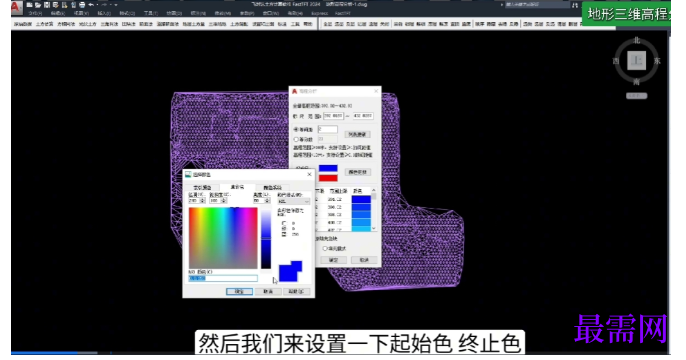Open the FastTFT menu
Image resolution: width=686 pixels, height=360 pixels.
(x=343, y=13)
